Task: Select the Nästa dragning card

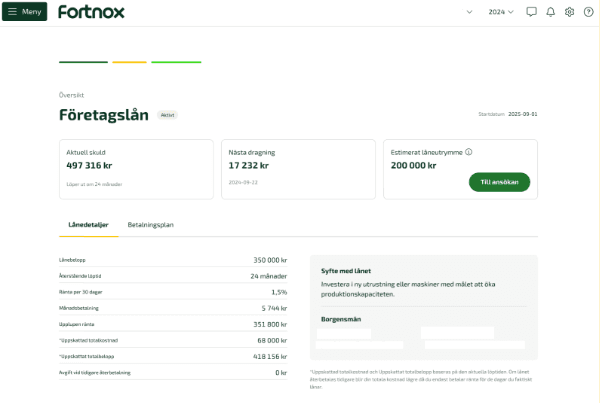Action: coord(297,167)
